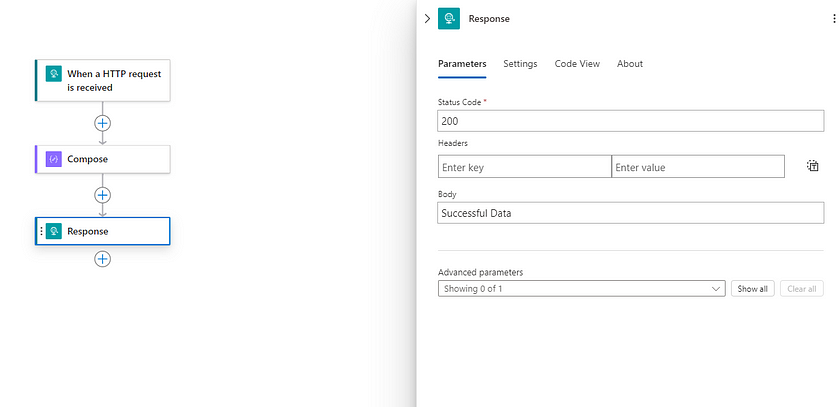Open the Response node's drag handle menu
Image resolution: width=840 pixels, height=407 pixels.
pos(41,231)
